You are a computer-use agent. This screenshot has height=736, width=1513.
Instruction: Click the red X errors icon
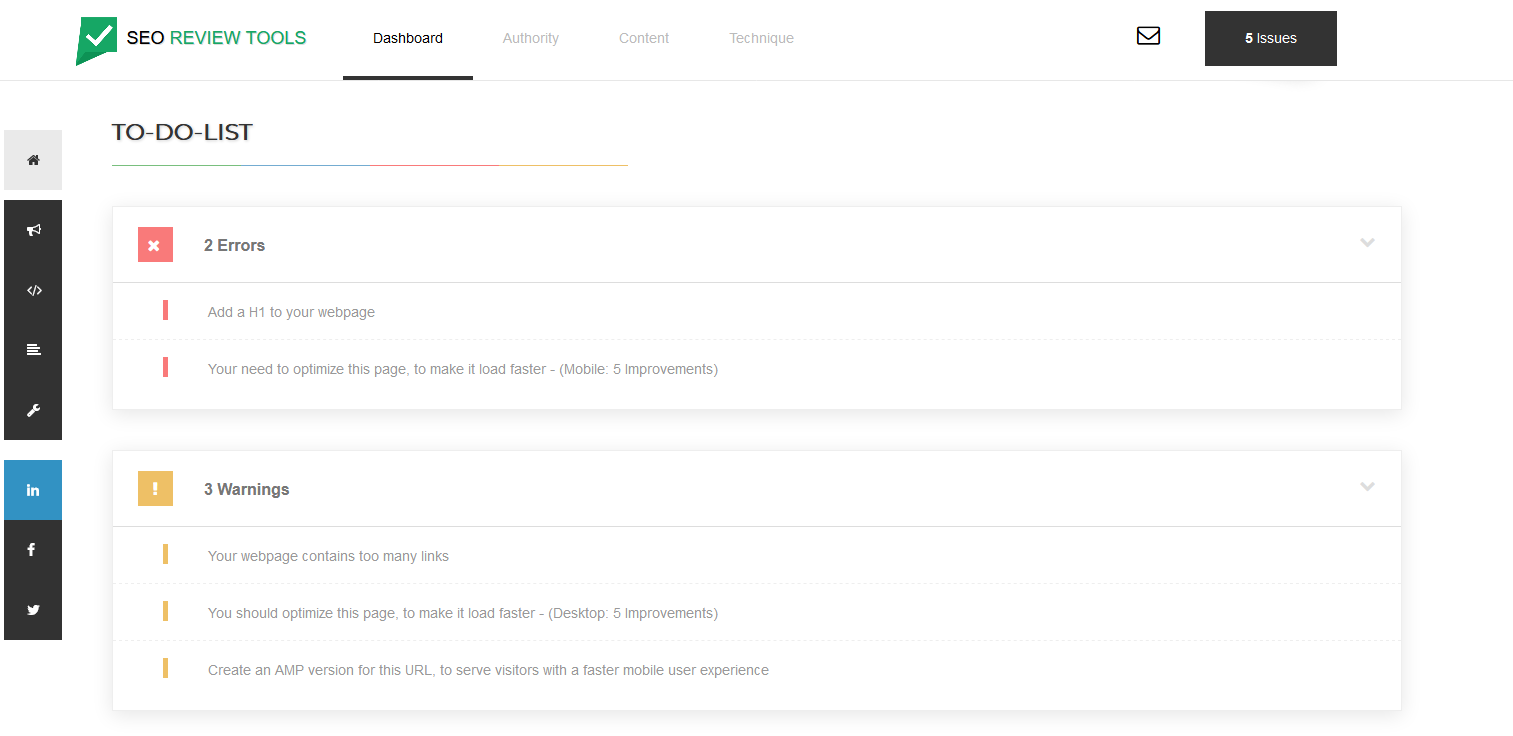tap(155, 245)
